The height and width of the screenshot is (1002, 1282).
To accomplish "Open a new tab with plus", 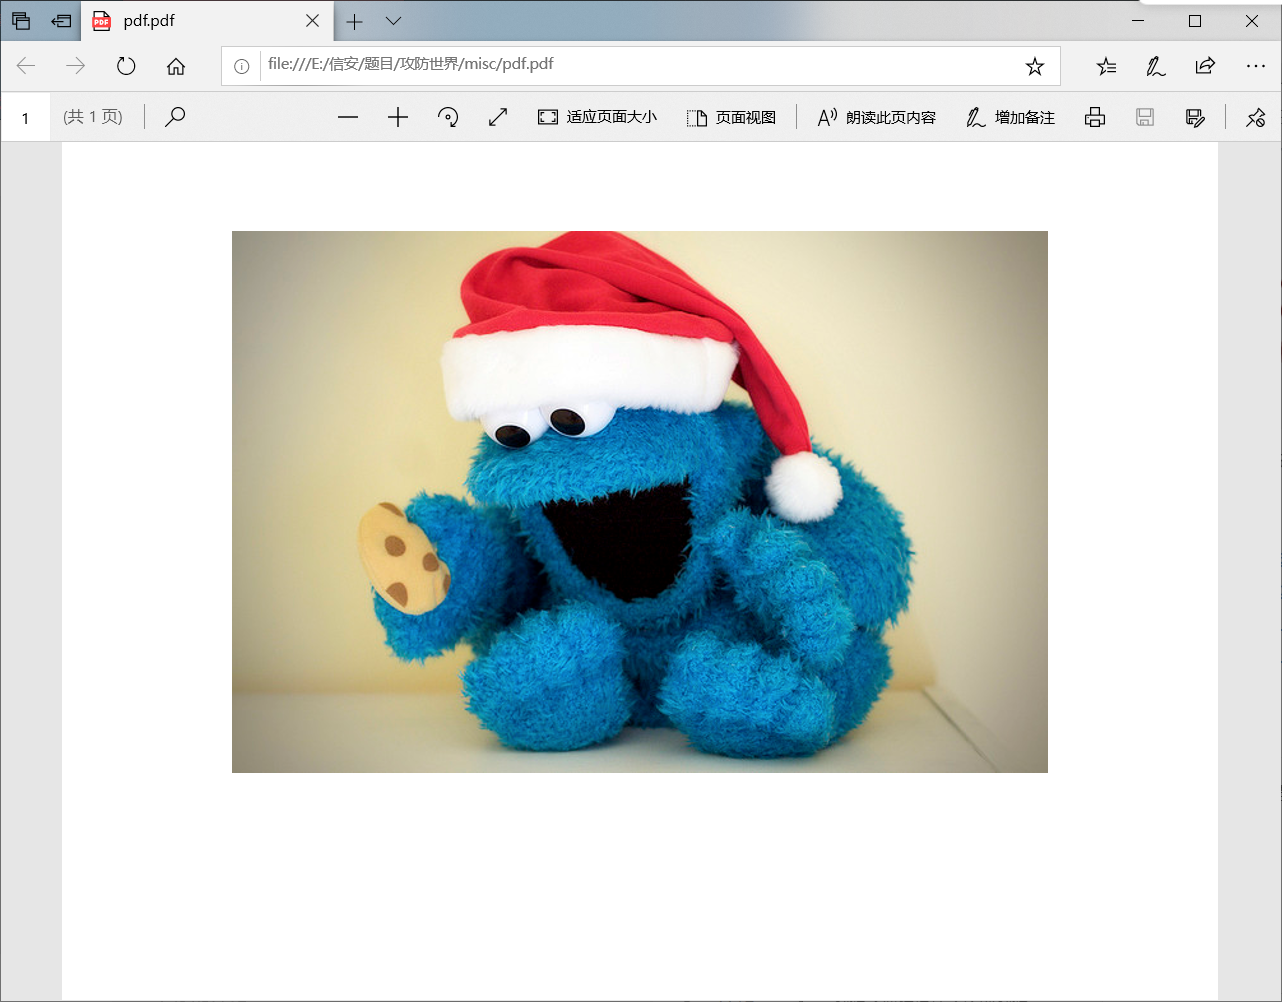I will pos(354,21).
